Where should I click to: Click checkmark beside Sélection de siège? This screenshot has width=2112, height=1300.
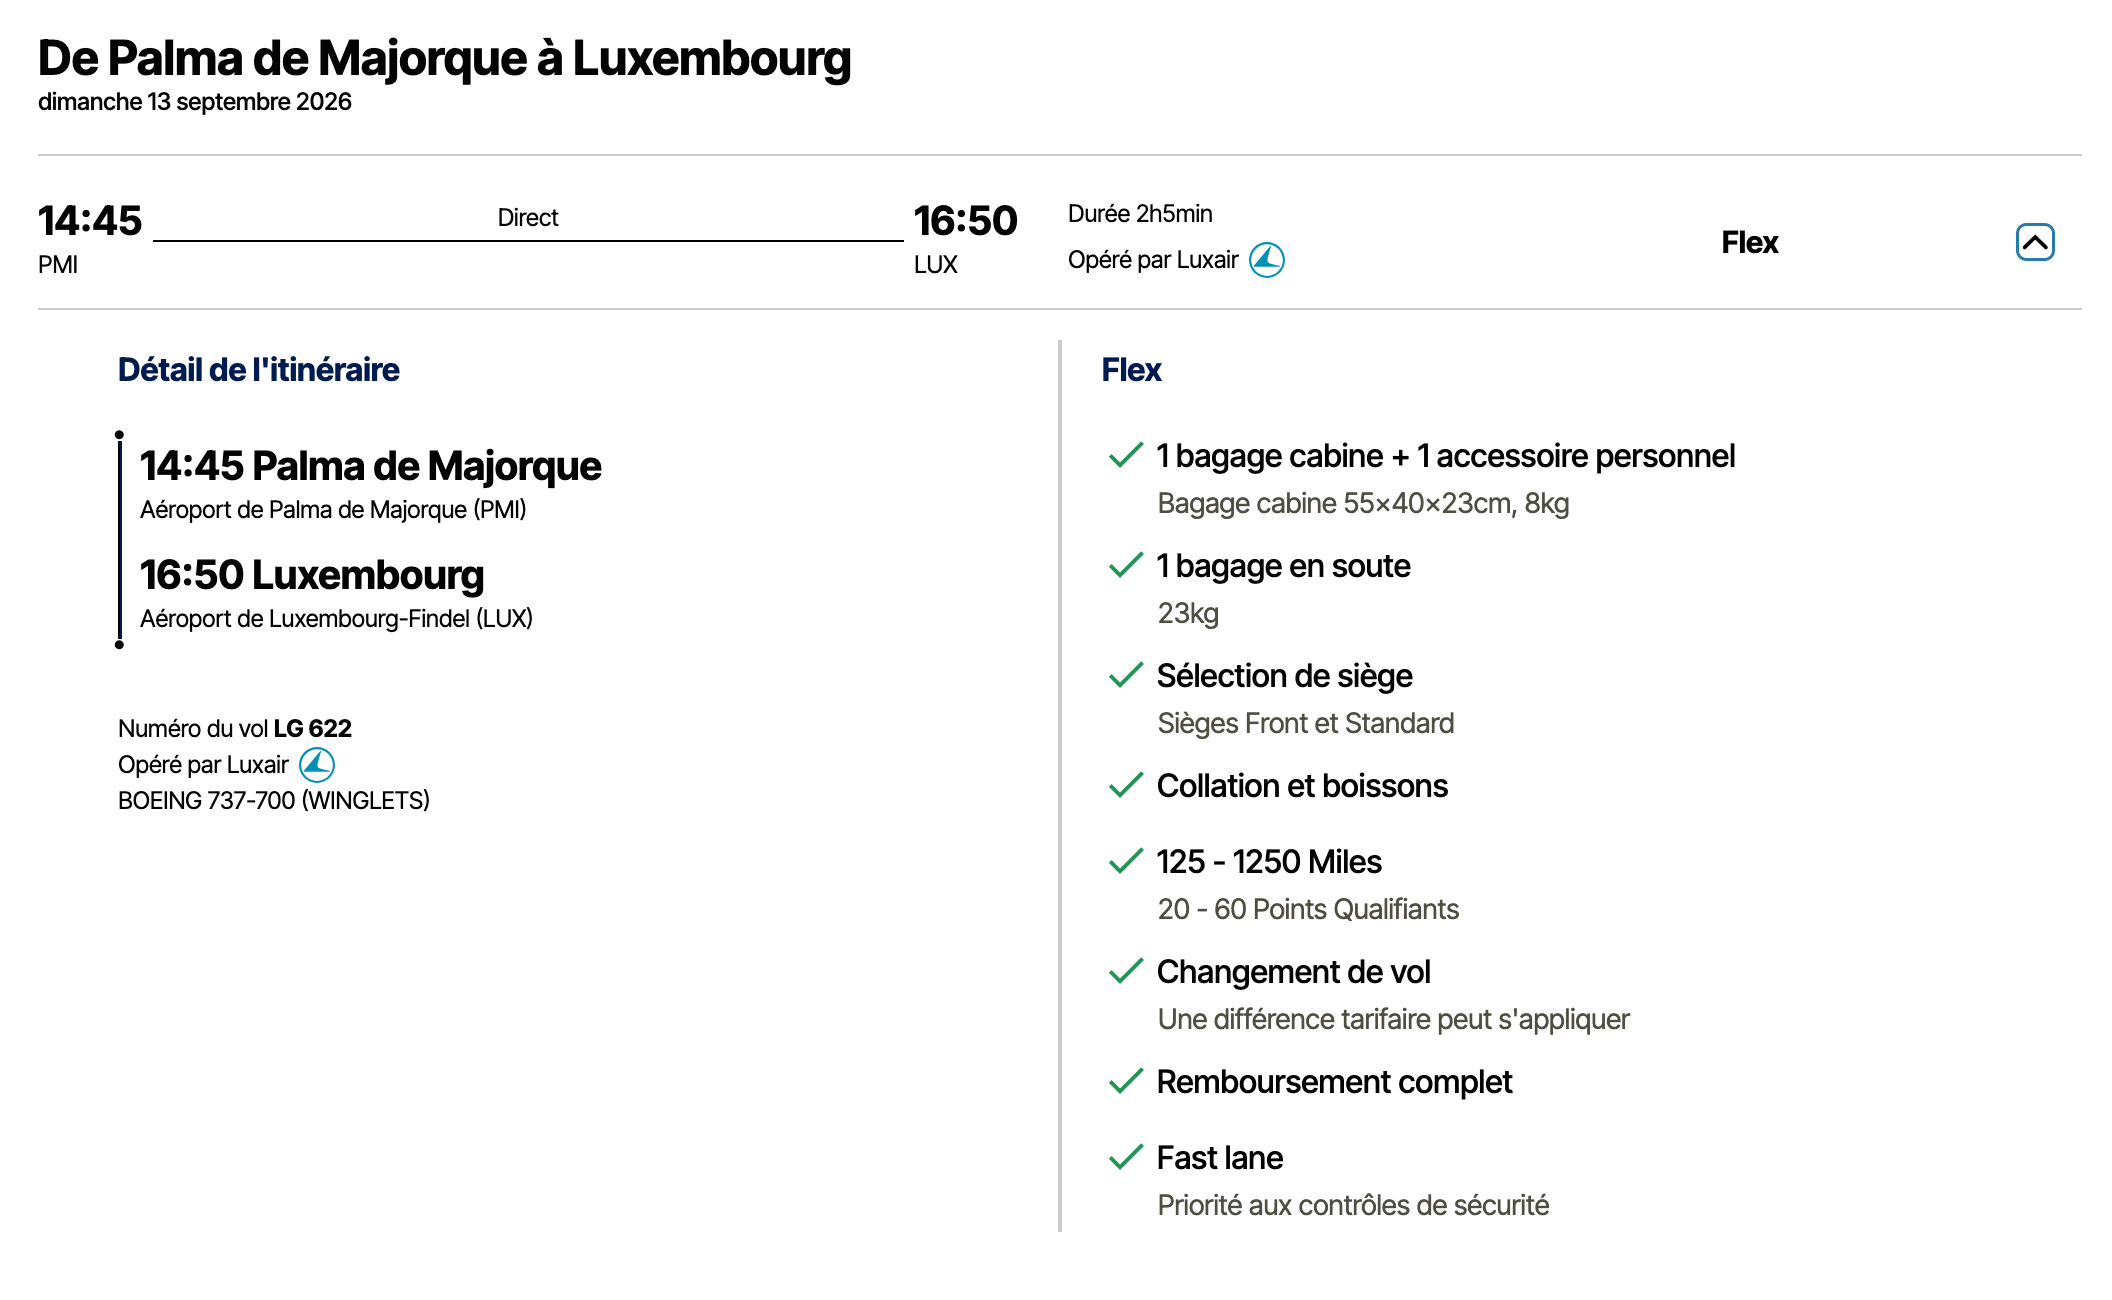[1126, 675]
